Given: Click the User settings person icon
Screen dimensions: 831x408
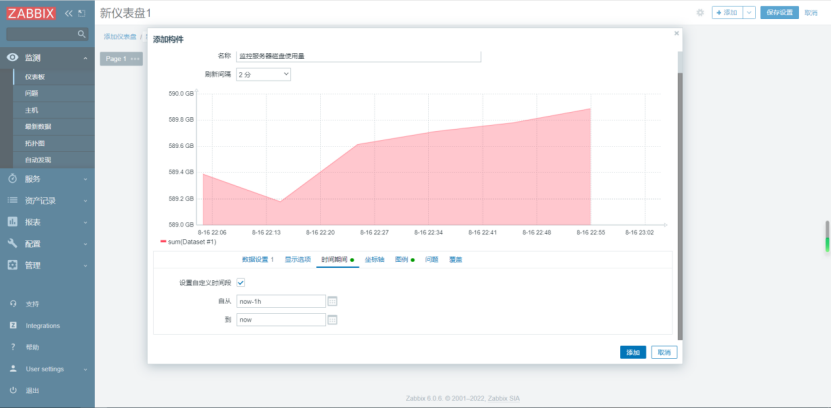Looking at the screenshot, I should click(13, 369).
